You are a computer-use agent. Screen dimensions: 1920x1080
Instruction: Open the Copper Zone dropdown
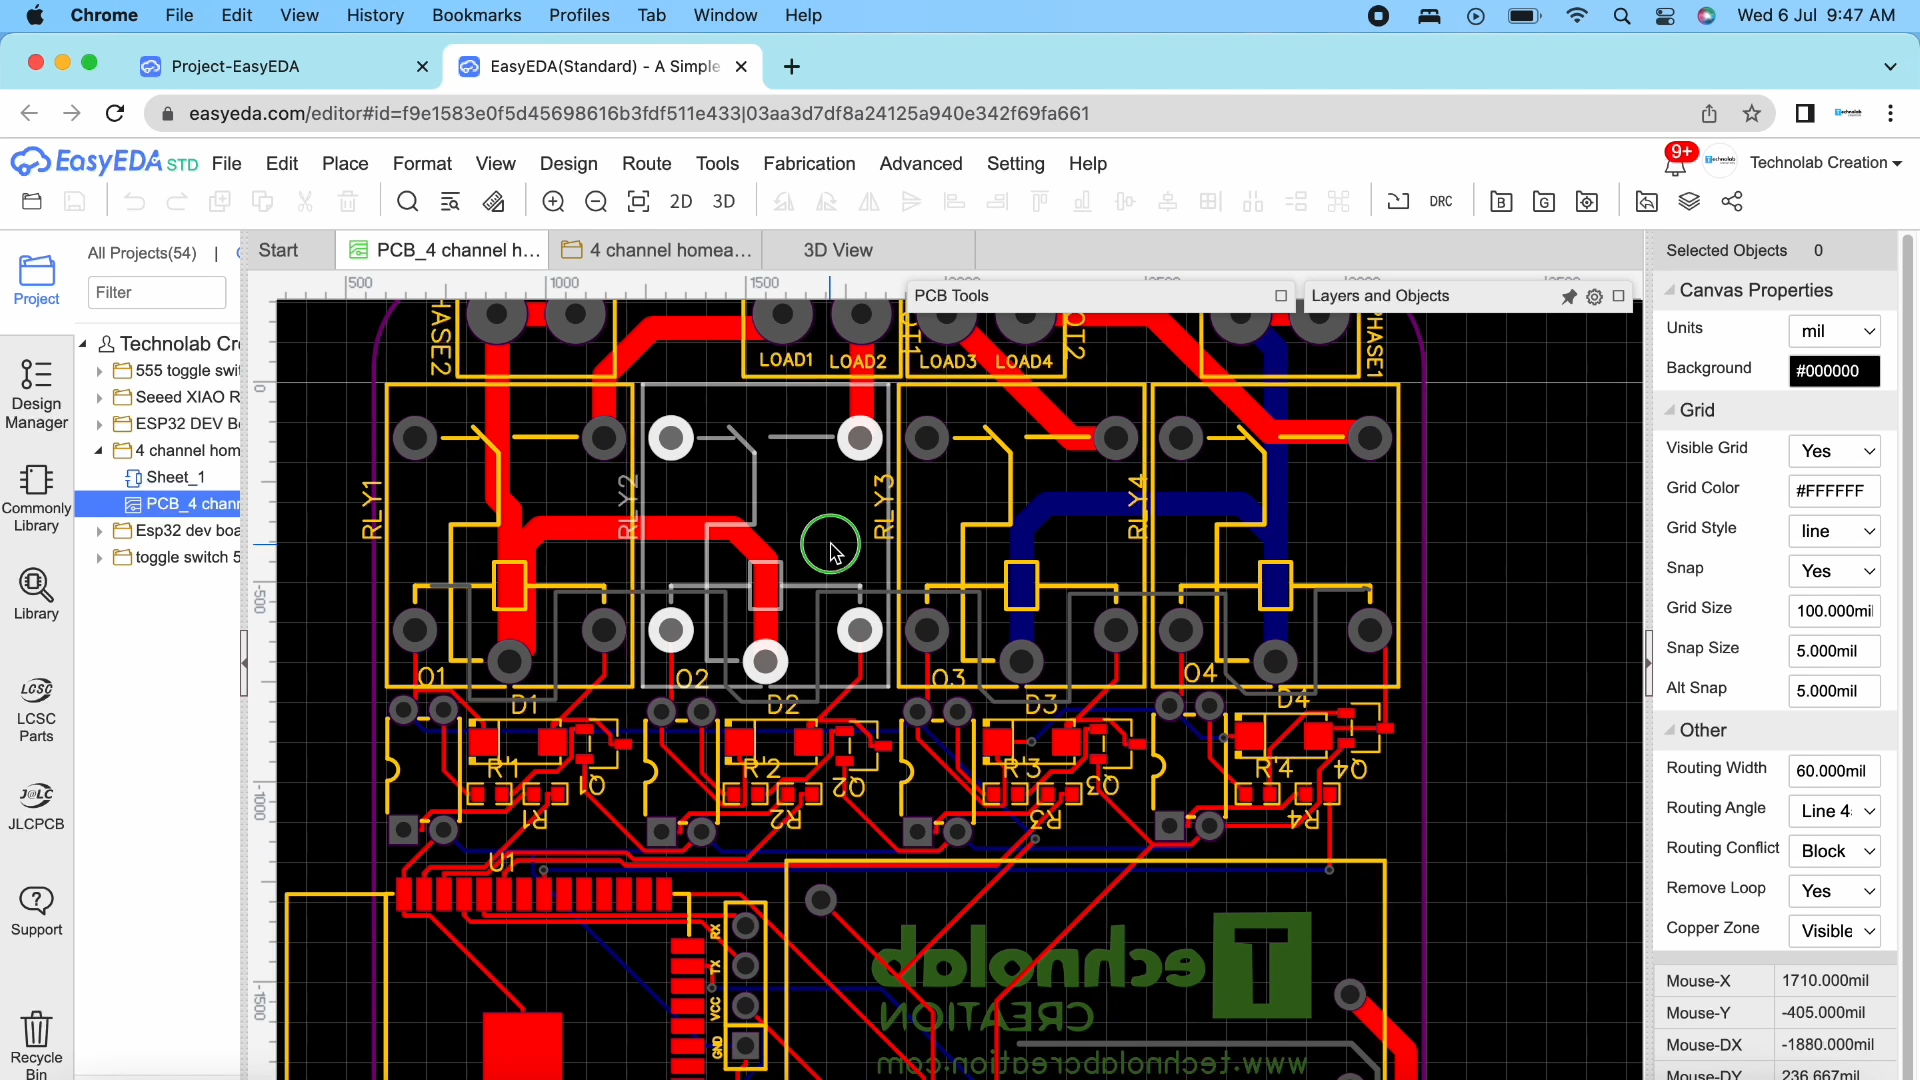(1834, 931)
